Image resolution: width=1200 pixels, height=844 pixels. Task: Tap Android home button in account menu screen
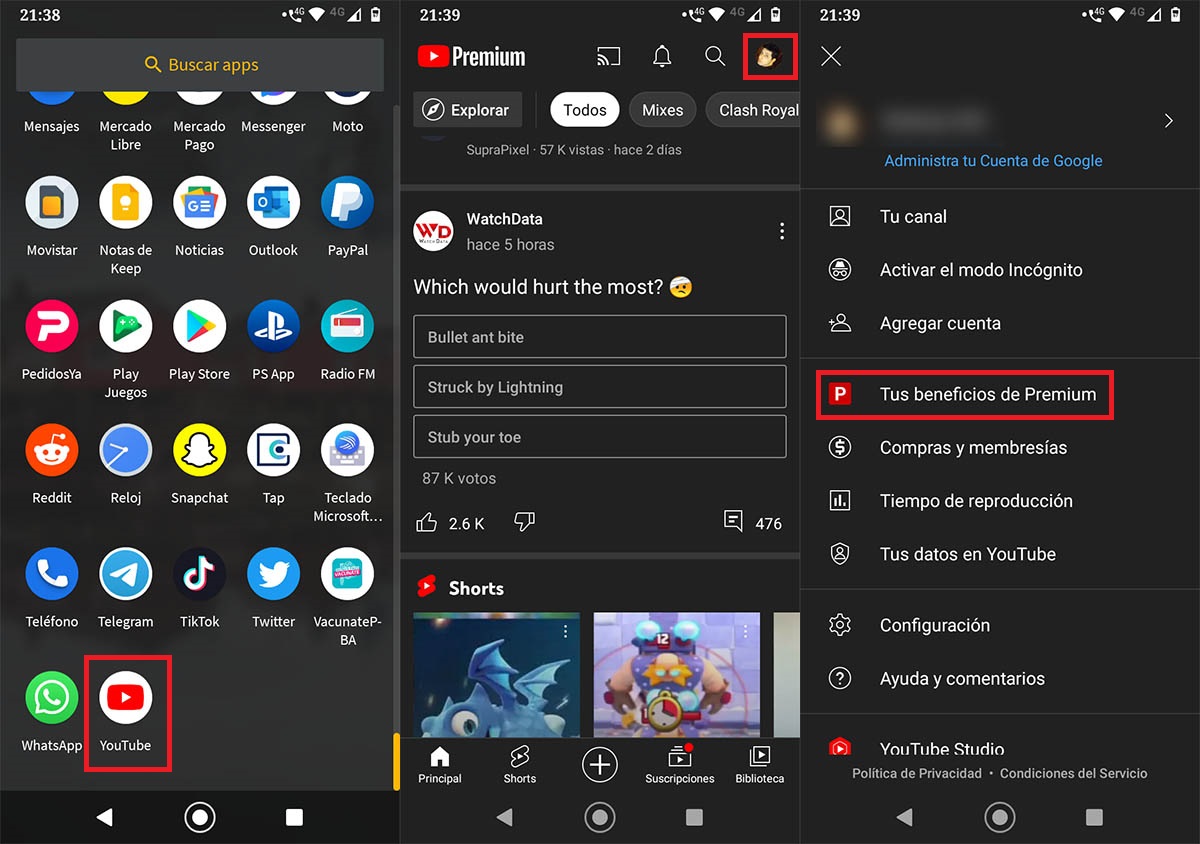click(1000, 817)
